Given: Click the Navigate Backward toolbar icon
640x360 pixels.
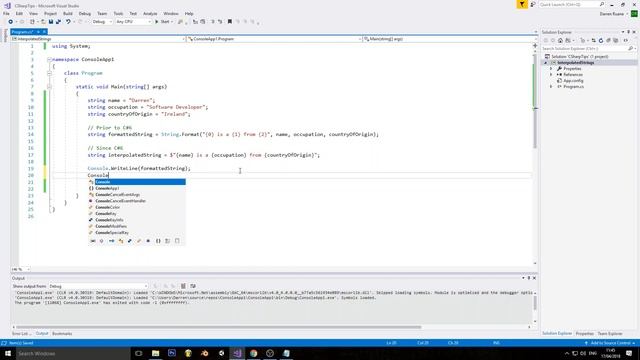Looking at the screenshot, I should [x=11, y=22].
